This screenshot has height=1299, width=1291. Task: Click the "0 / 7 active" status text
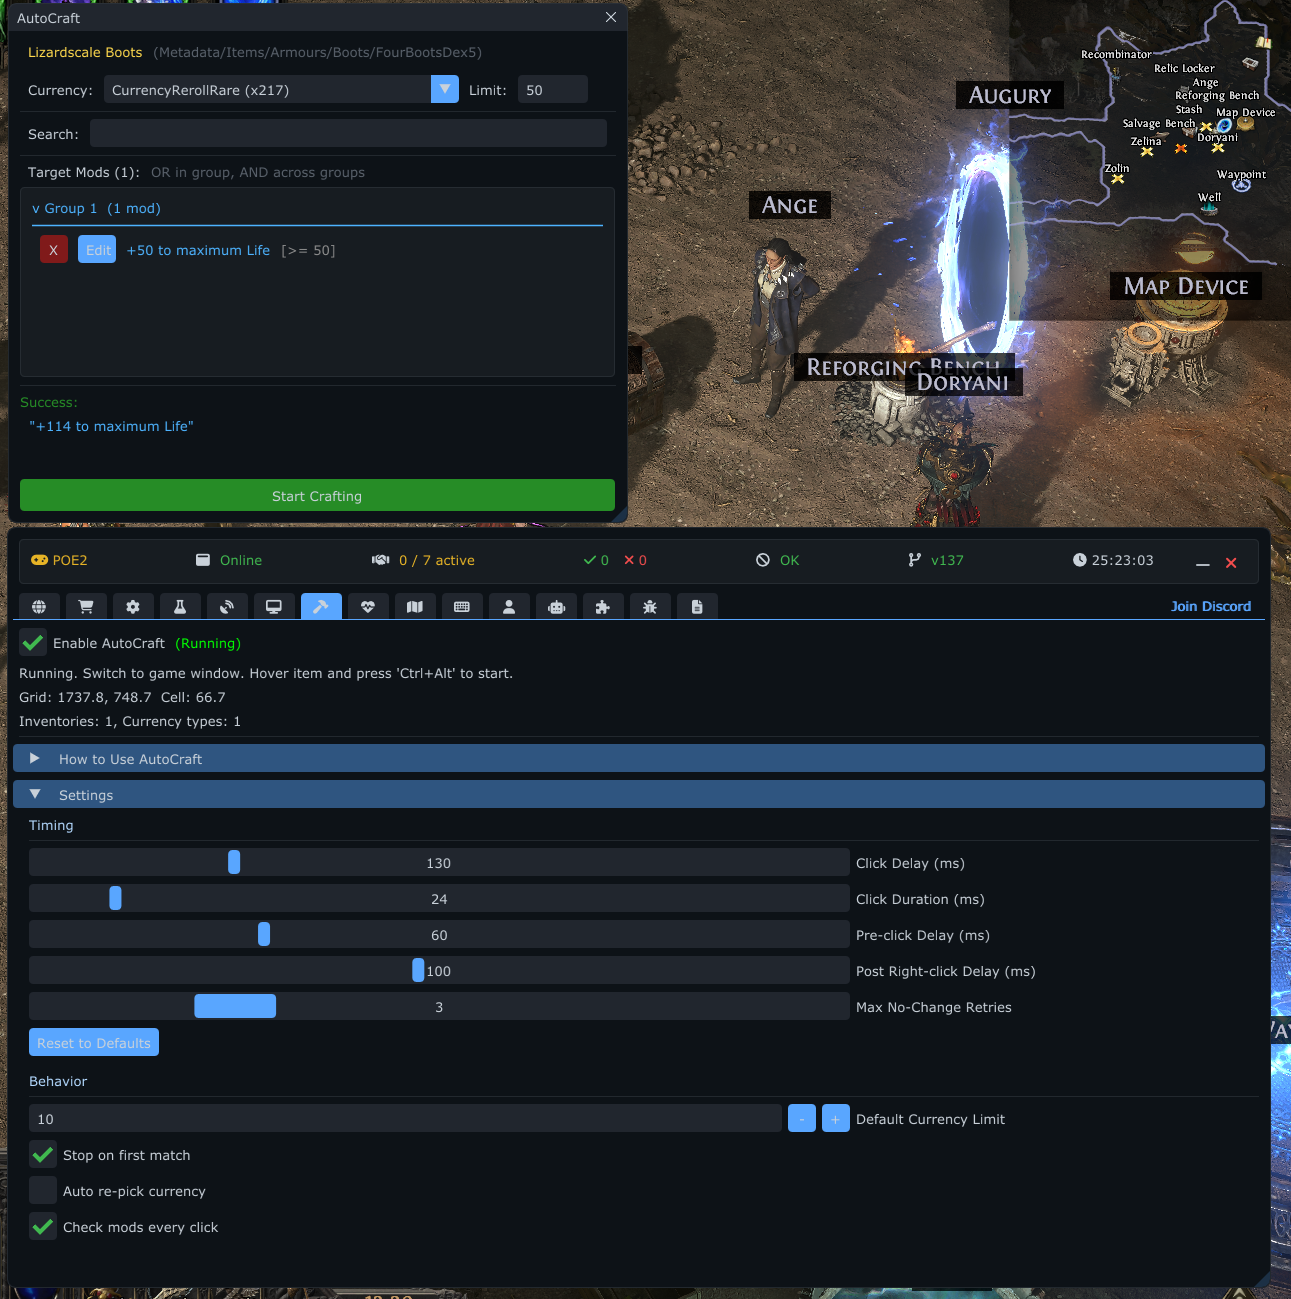[437, 560]
